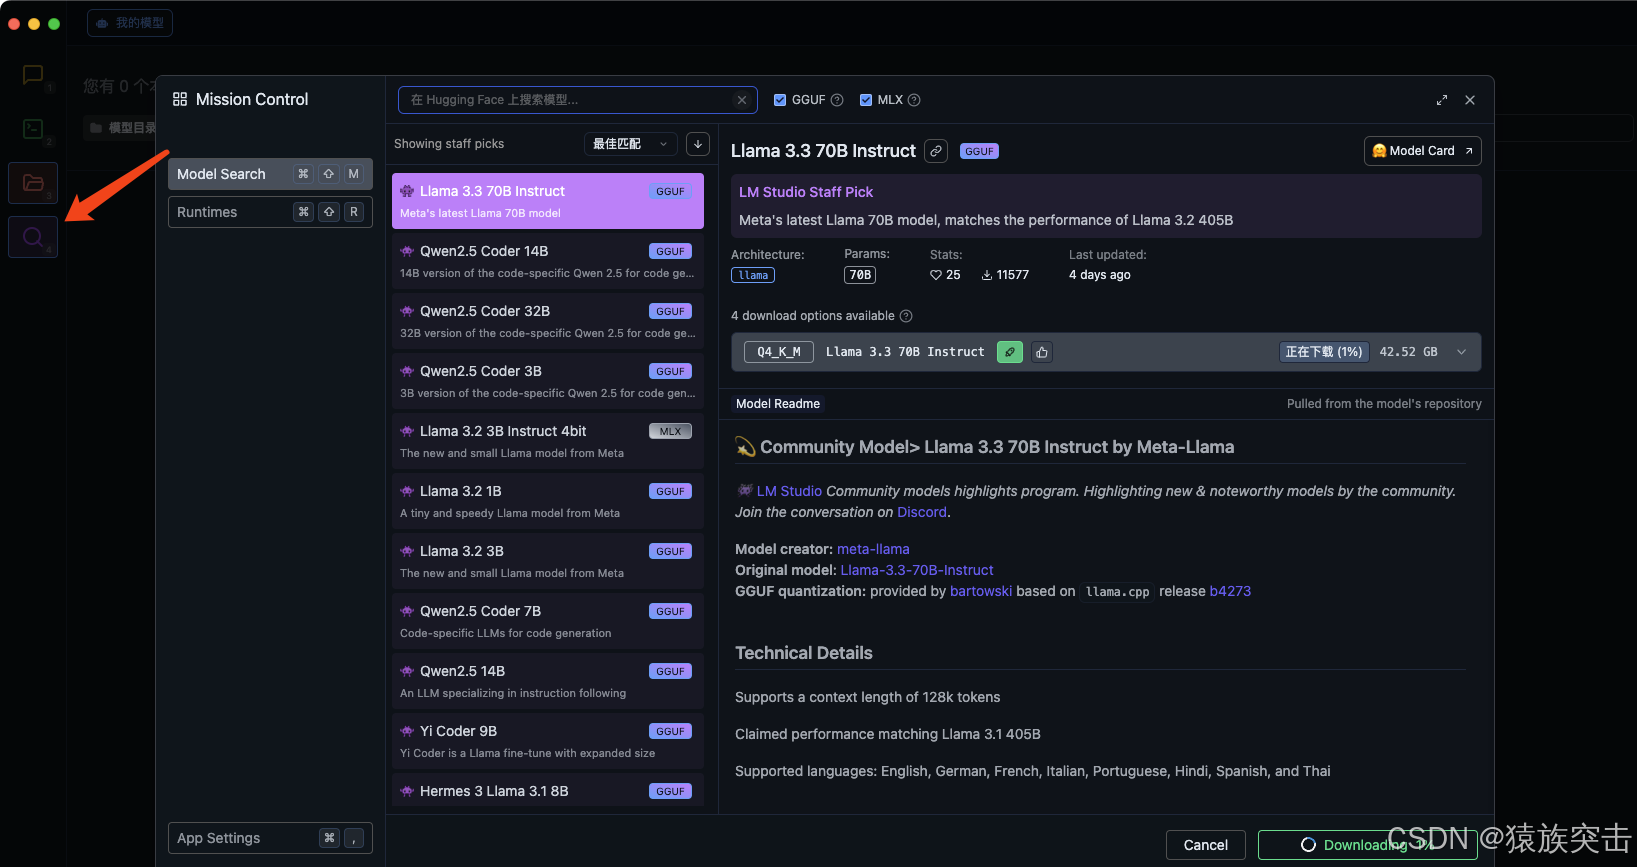Image resolution: width=1637 pixels, height=867 pixels.
Task: Open the Chat tab in the sidebar
Action: tap(33, 75)
